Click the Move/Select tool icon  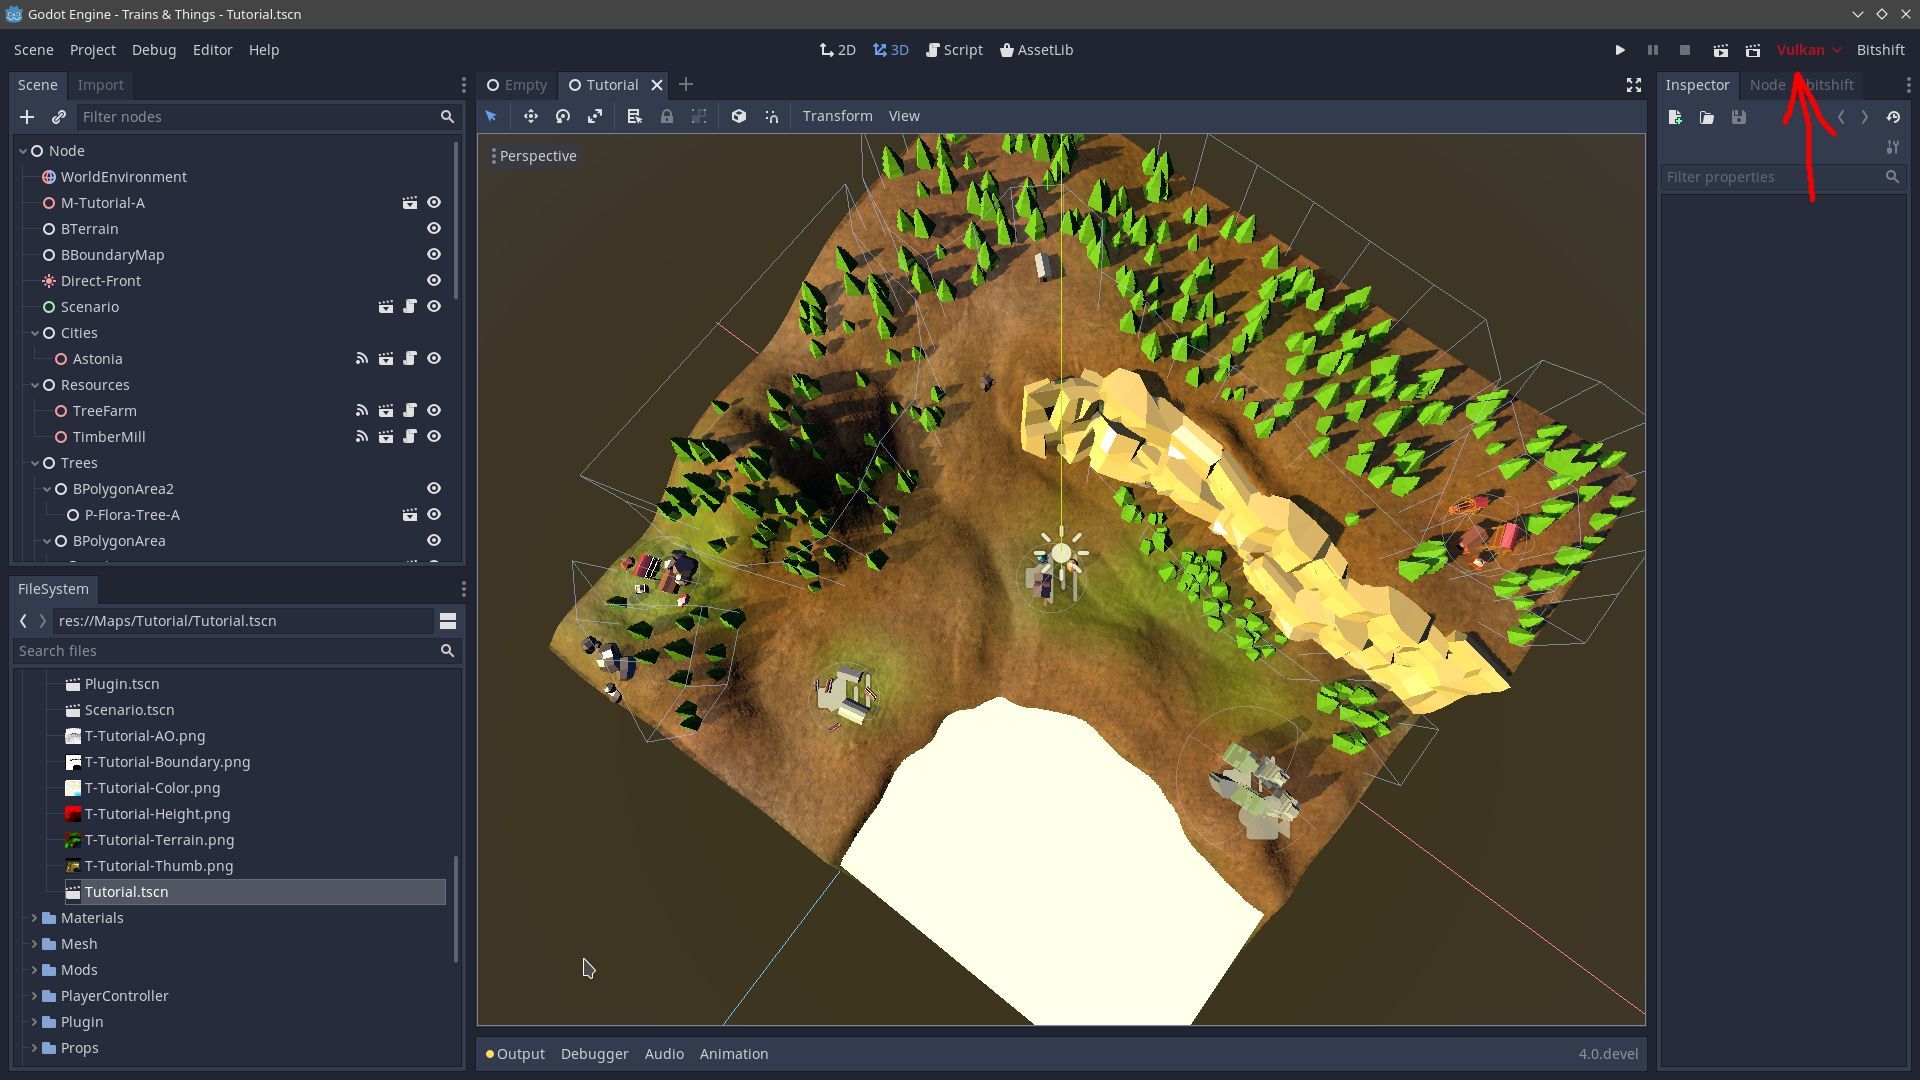[492, 116]
